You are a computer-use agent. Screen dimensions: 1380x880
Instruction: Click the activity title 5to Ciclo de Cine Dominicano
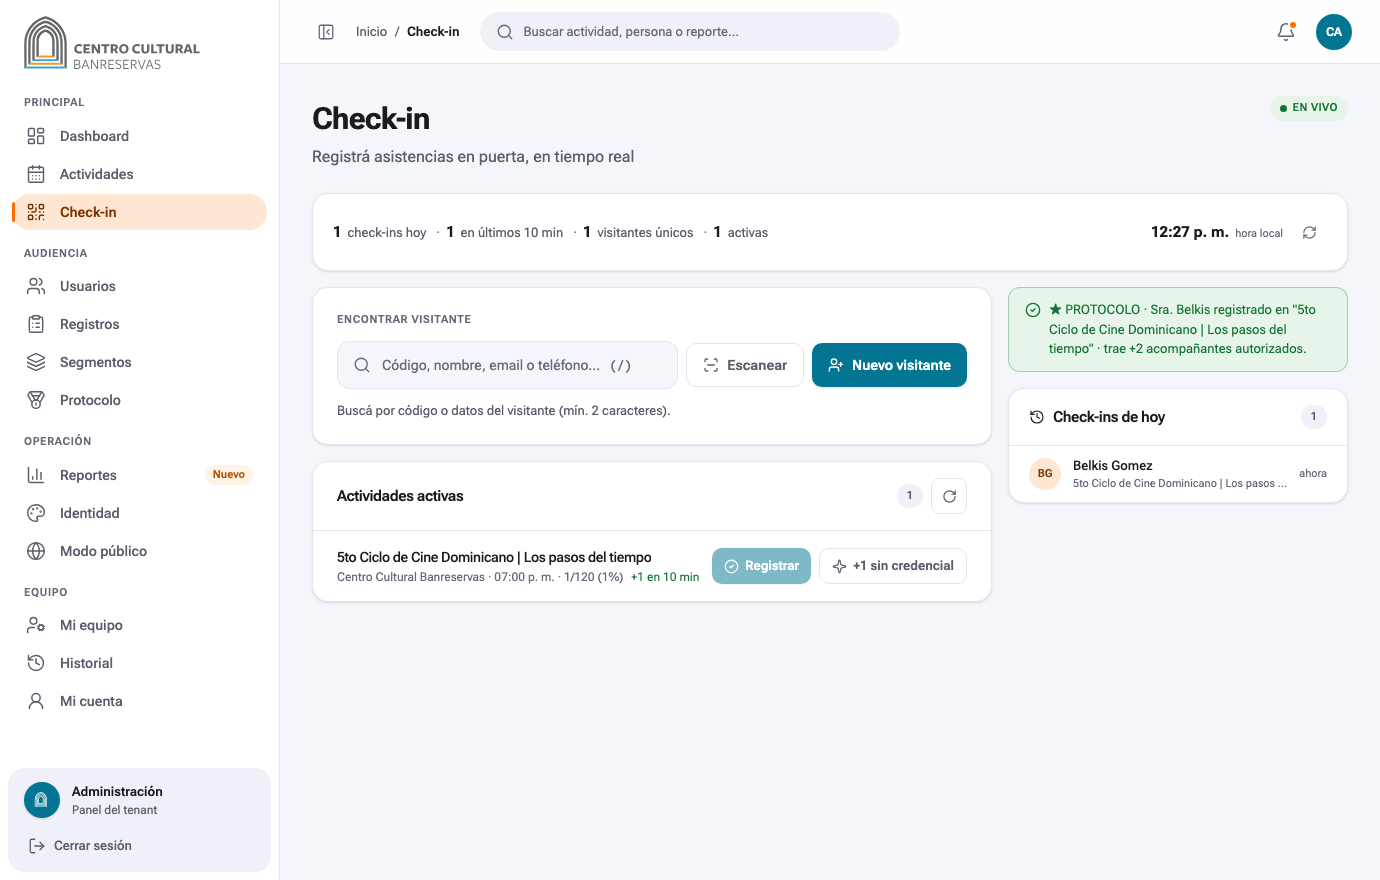point(494,557)
